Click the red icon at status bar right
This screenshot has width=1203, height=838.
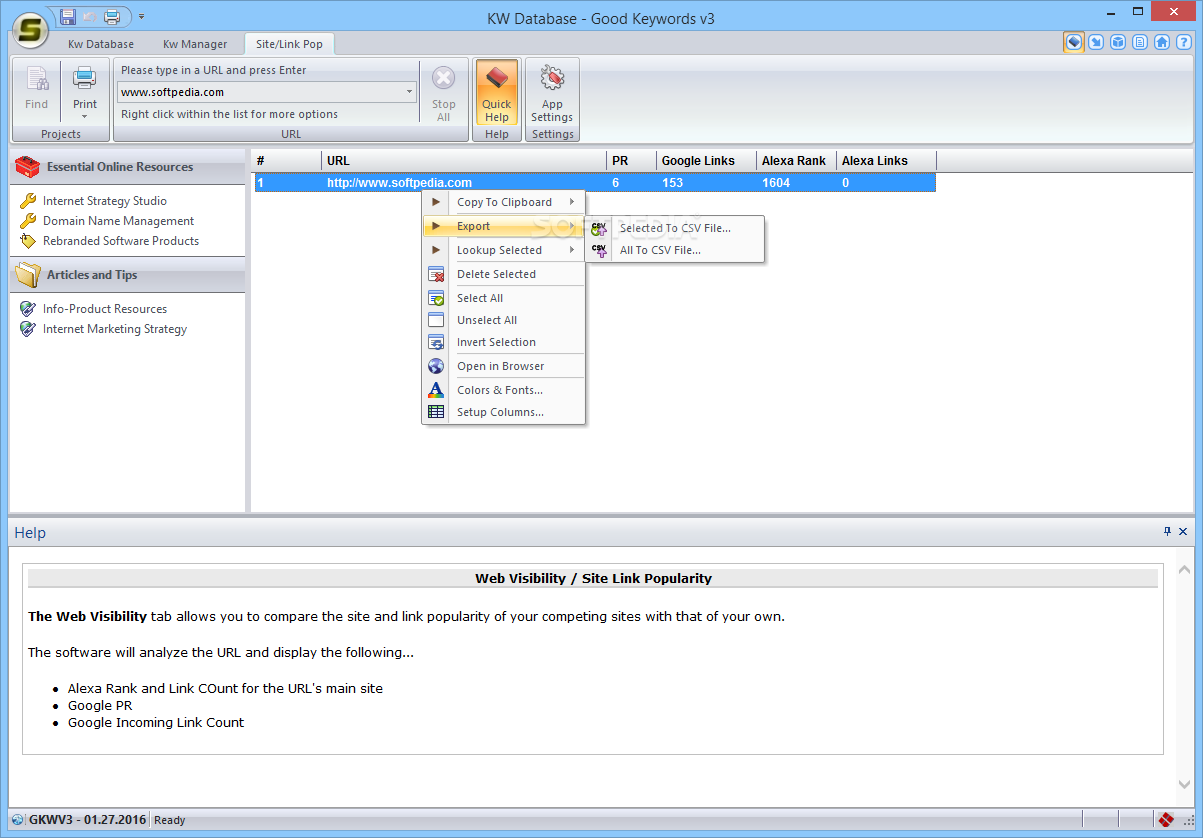(x=1165, y=820)
